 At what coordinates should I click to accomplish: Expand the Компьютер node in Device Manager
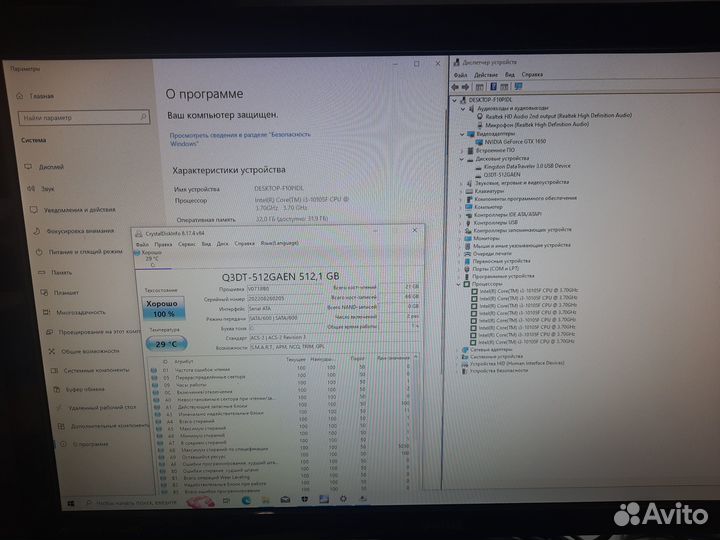pyautogui.click(x=461, y=207)
